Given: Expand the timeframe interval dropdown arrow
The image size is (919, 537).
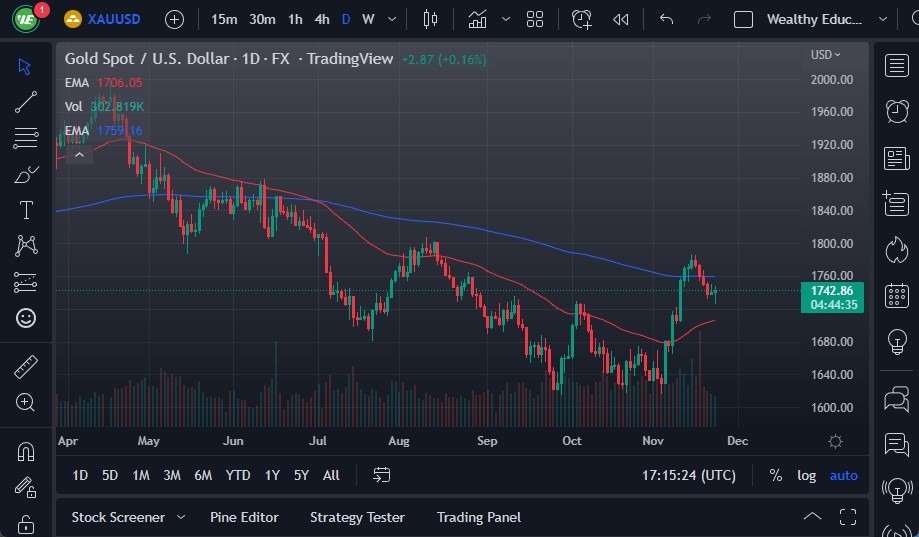Looking at the screenshot, I should pyautogui.click(x=391, y=19).
